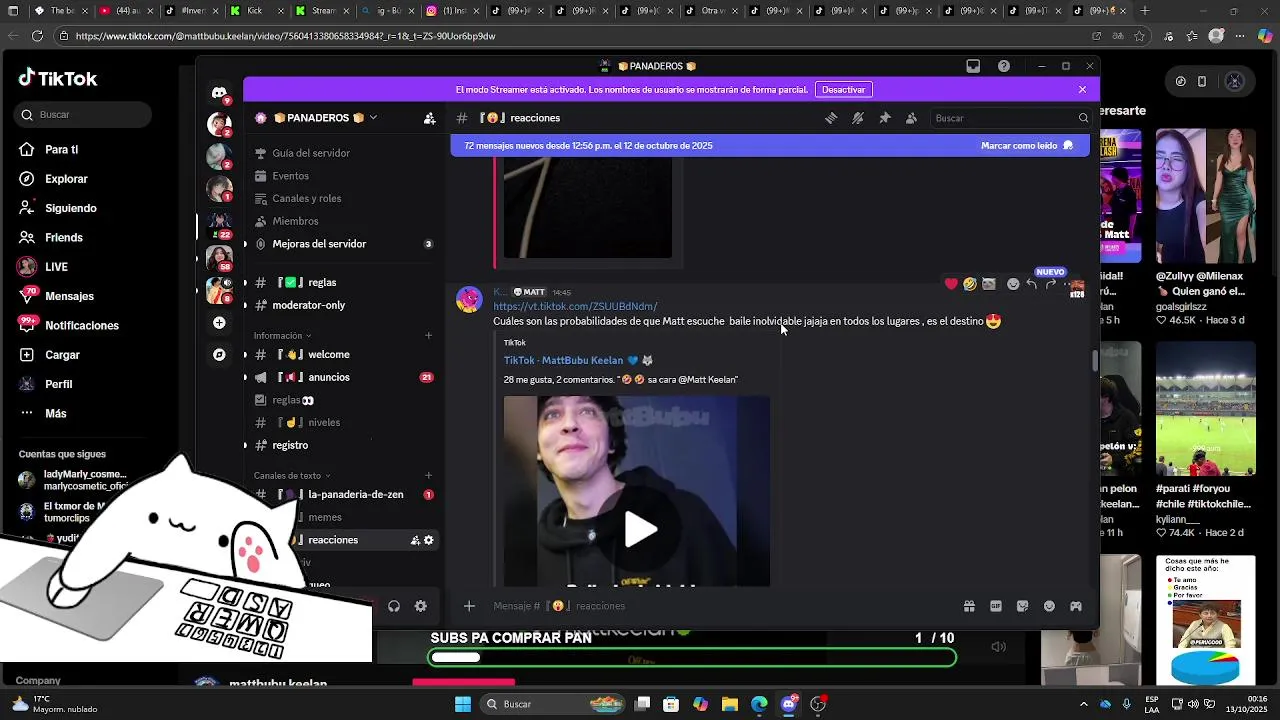Add channel to Información category
The width and height of the screenshot is (1280, 720).
[429, 336]
